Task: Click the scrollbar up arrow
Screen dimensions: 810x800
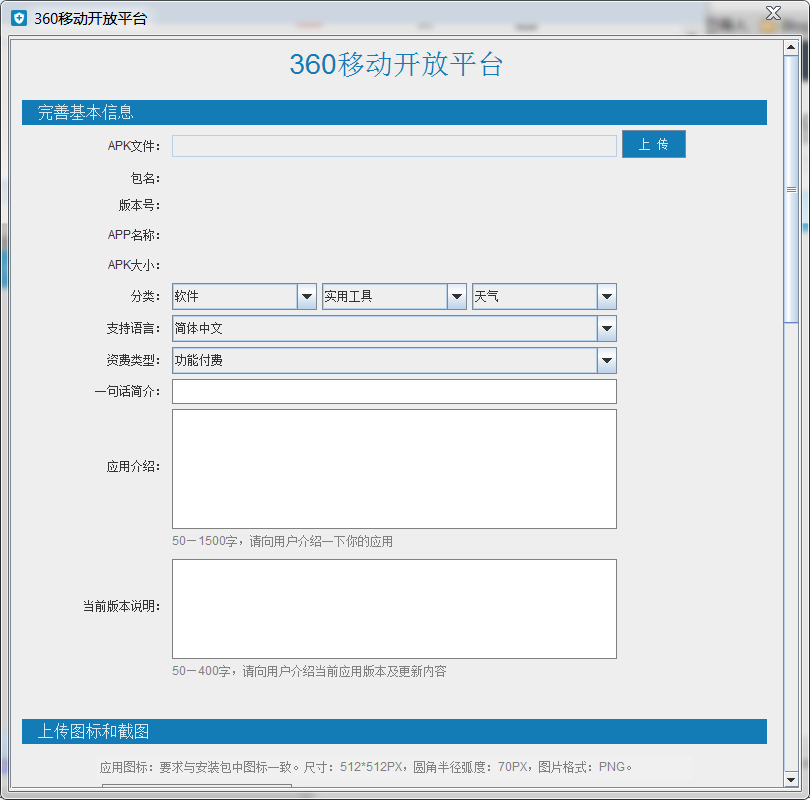Action: [791, 48]
